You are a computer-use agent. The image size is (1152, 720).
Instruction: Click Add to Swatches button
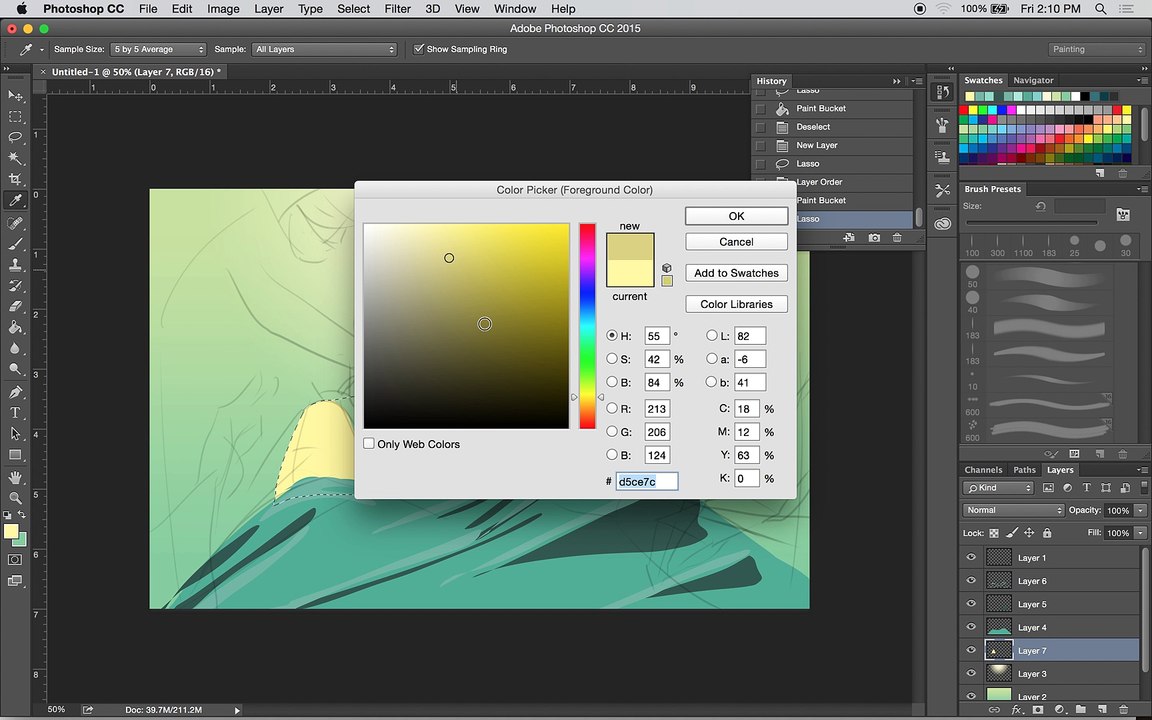[736, 273]
